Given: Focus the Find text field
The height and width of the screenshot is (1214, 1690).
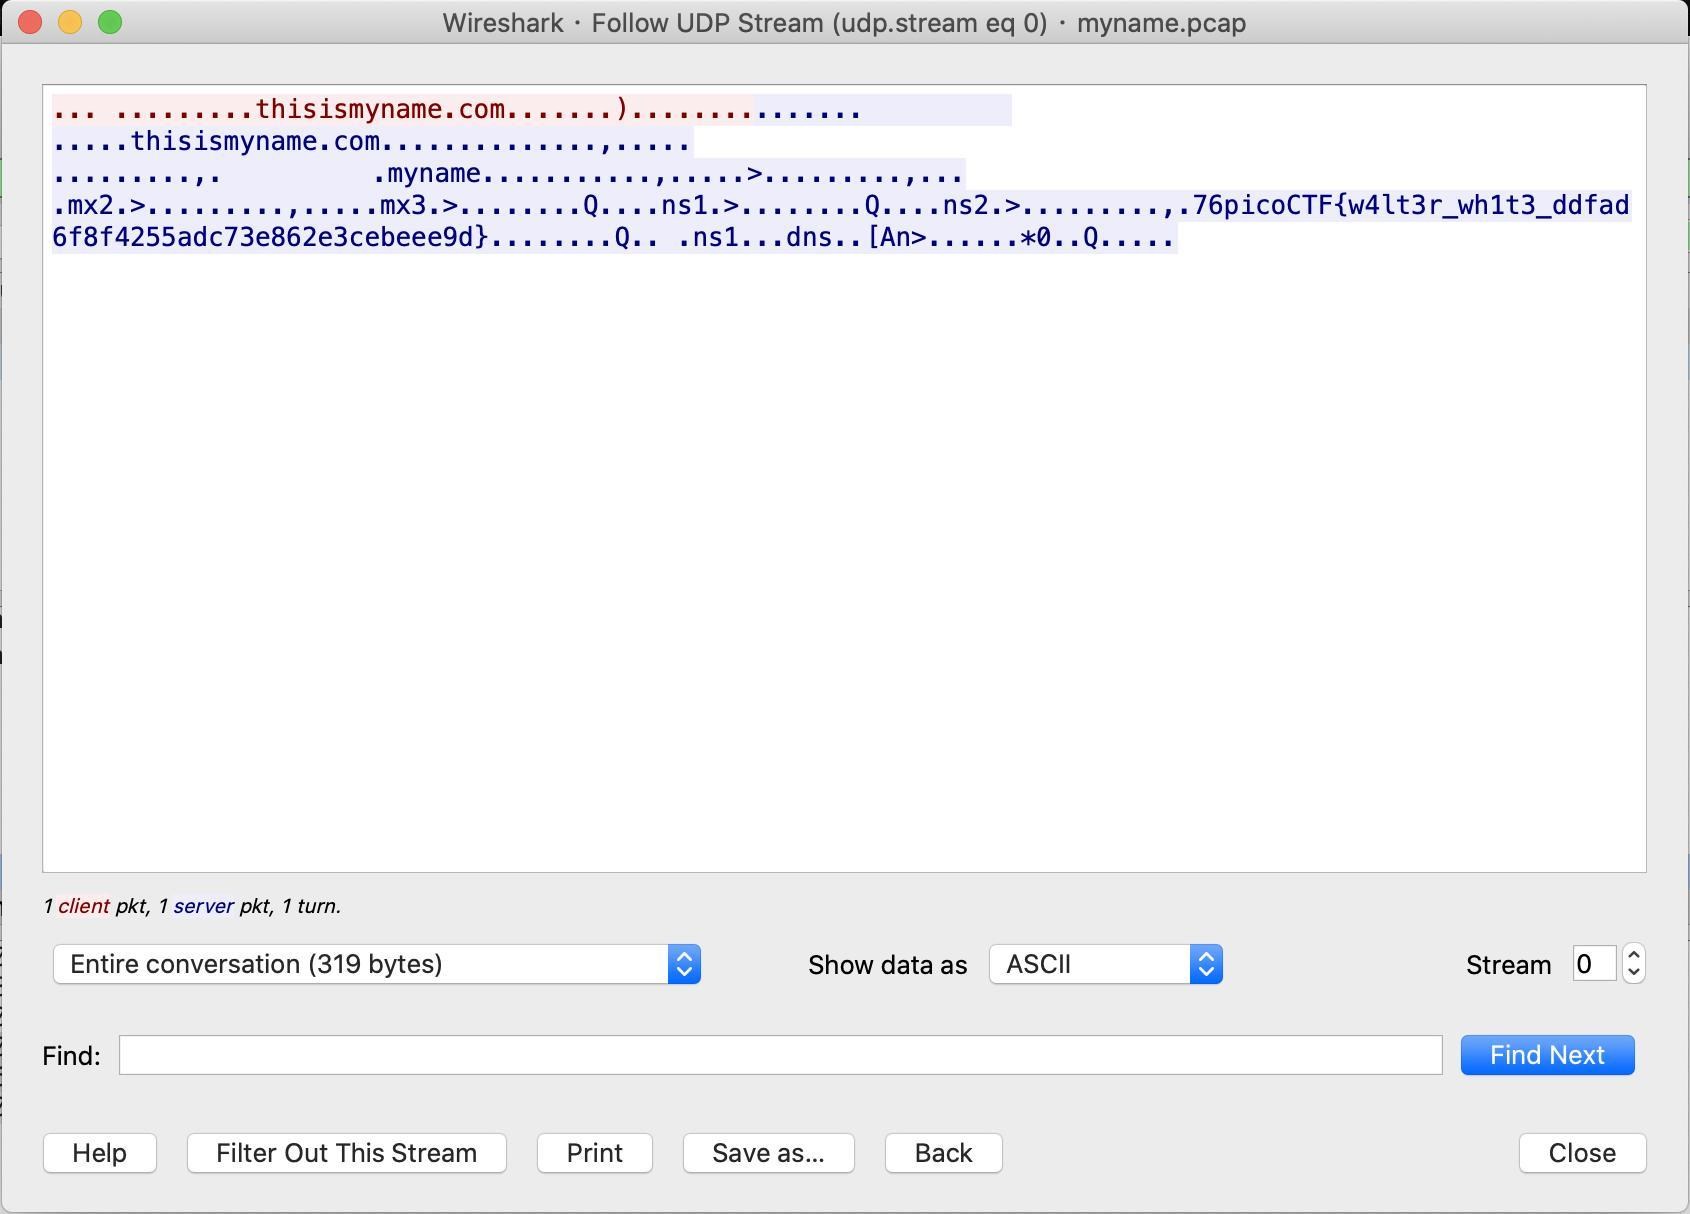Looking at the screenshot, I should pyautogui.click(x=780, y=1055).
